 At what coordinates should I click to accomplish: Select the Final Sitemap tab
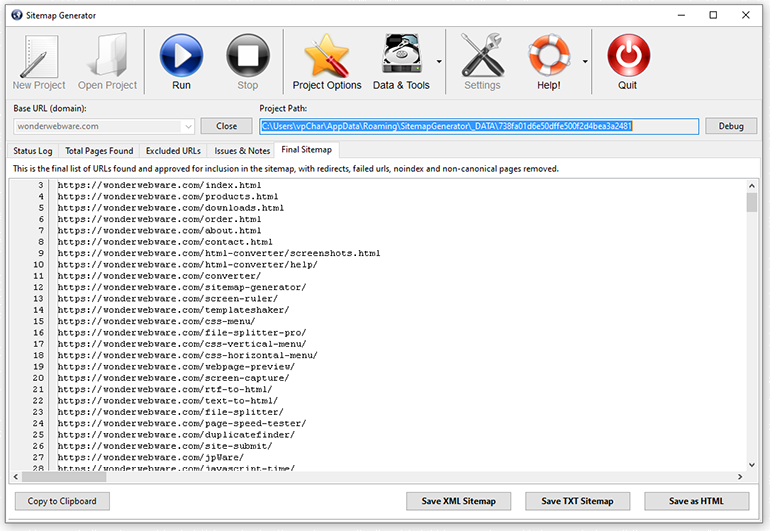[x=306, y=150]
